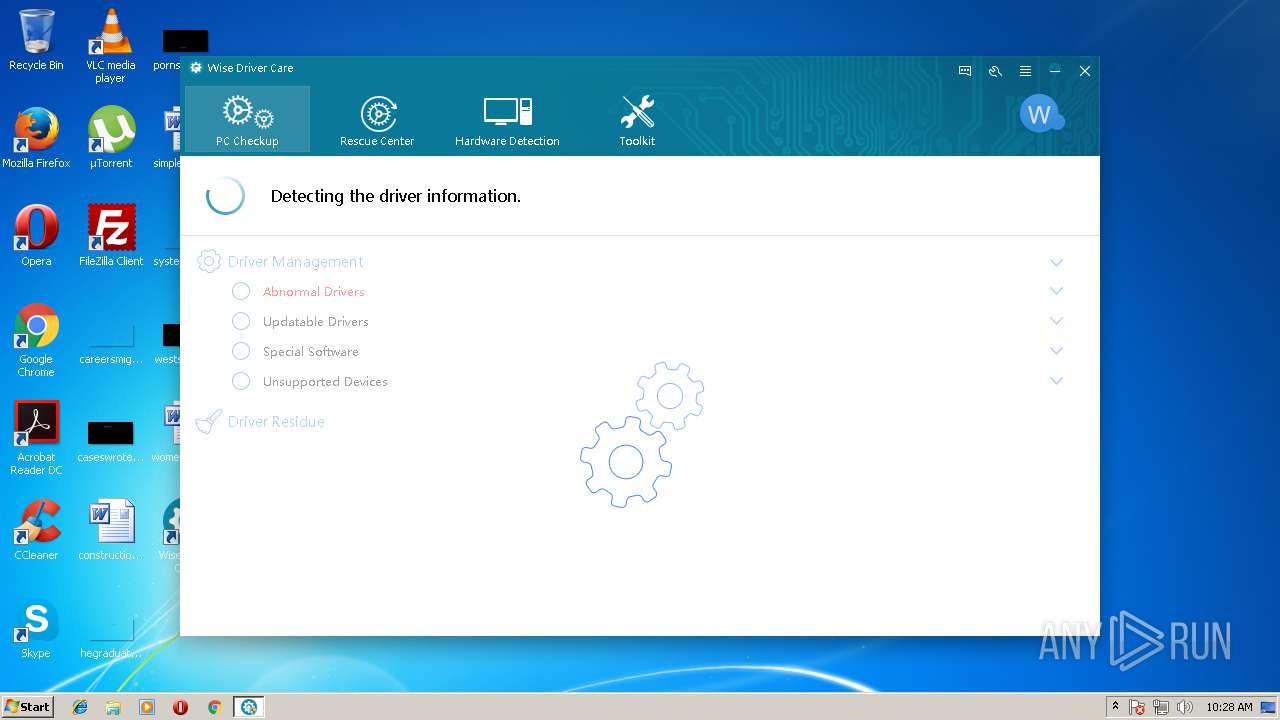Viewport: 1280px width, 720px height.
Task: Show hidden system tray icons arrow
Action: point(1114,707)
